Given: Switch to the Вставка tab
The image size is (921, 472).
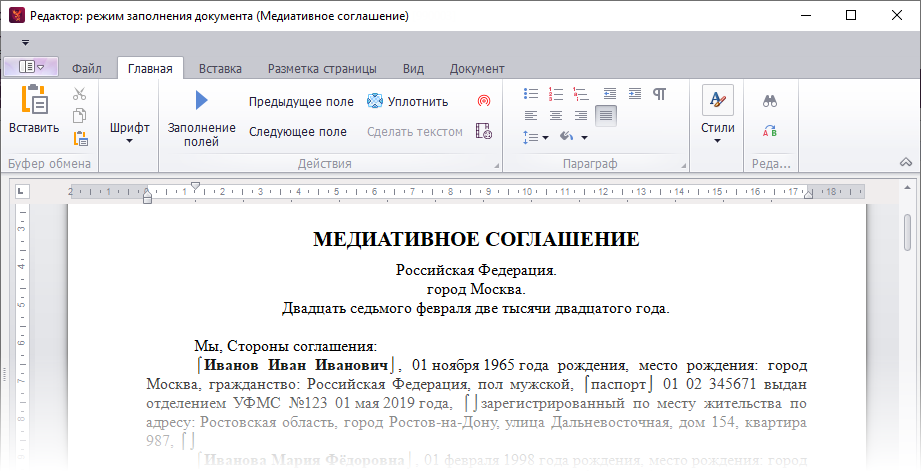Looking at the screenshot, I should pyautogui.click(x=220, y=69).
